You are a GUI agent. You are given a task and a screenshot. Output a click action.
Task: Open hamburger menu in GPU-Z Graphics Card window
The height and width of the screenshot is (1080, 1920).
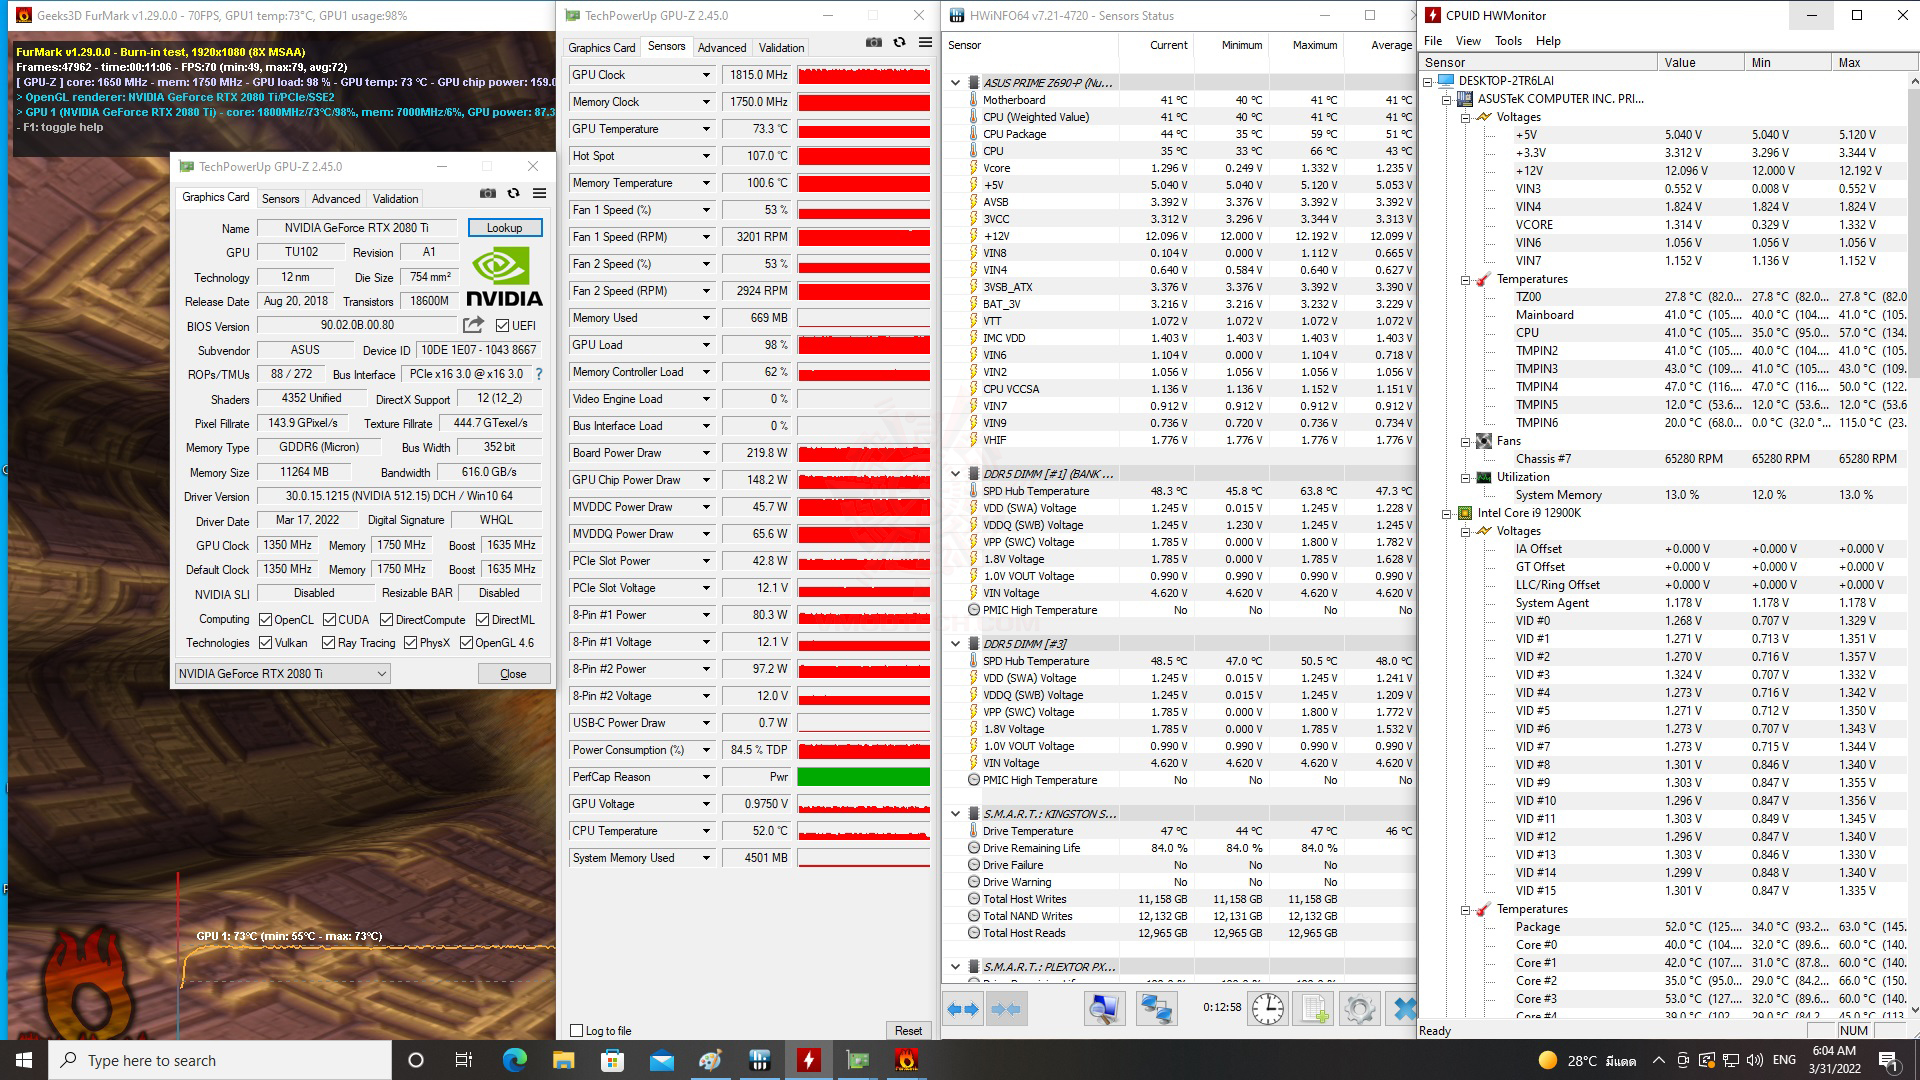point(539,194)
